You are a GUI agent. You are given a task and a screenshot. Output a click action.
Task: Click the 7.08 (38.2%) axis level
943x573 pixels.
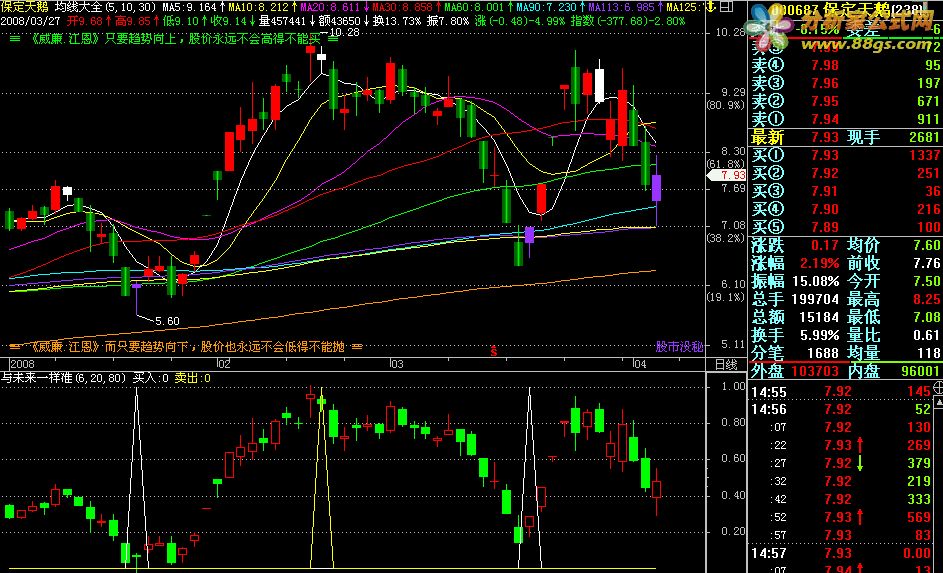coord(726,231)
